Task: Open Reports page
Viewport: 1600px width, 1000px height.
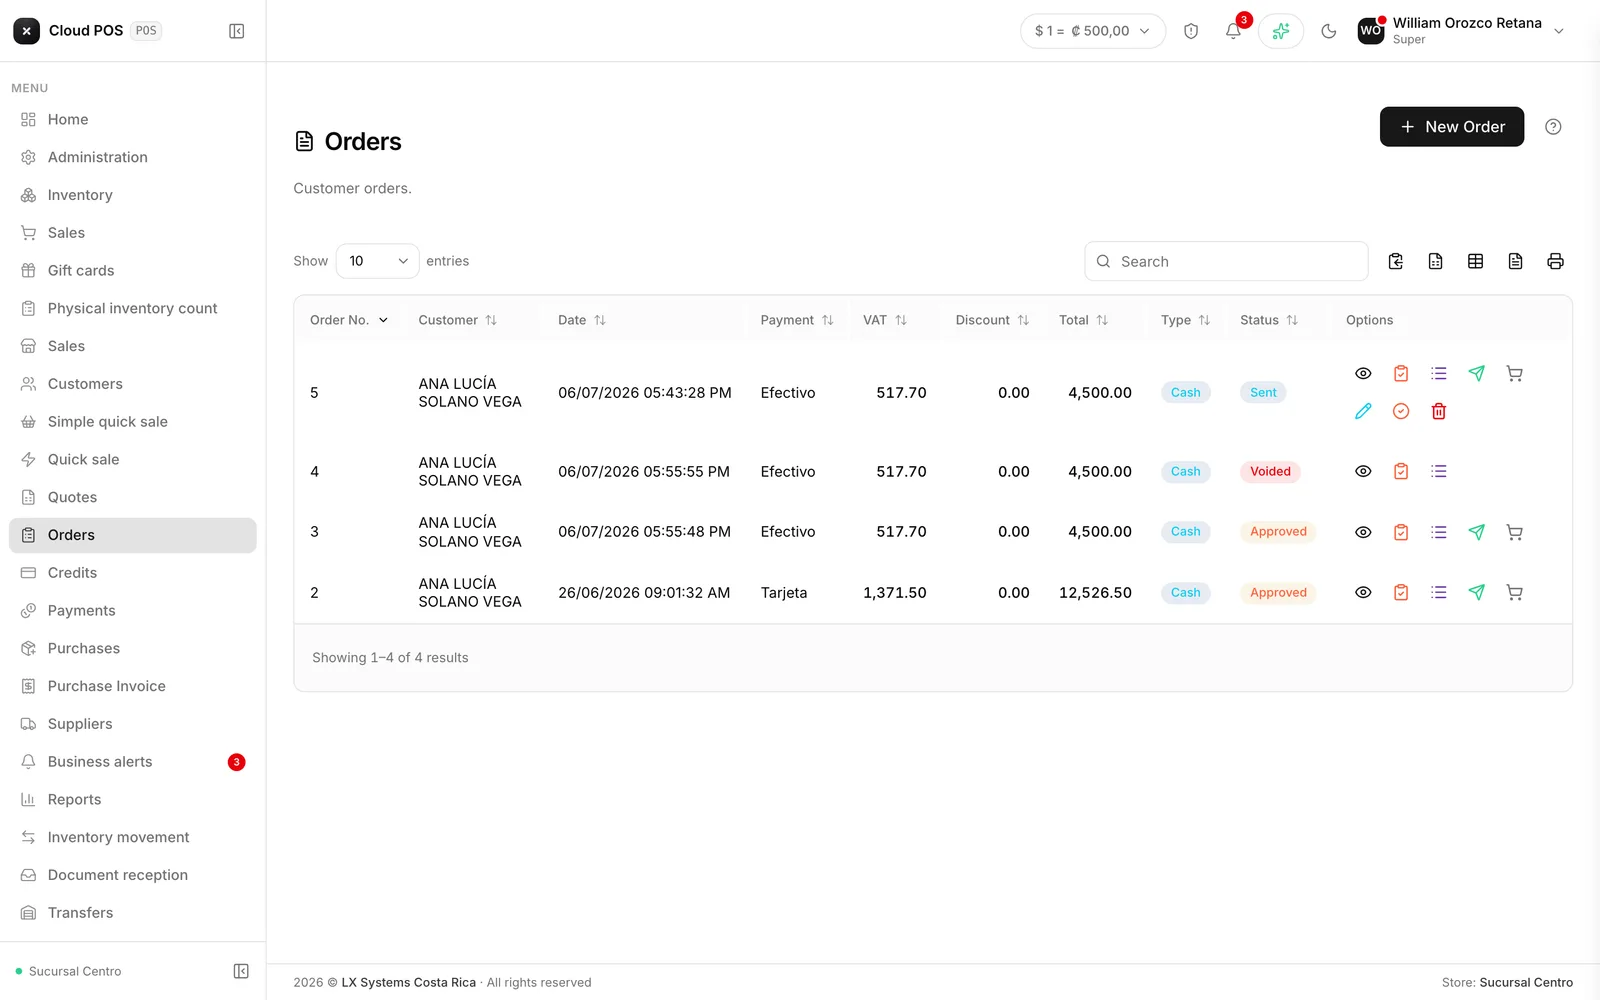Action: [x=133, y=800]
